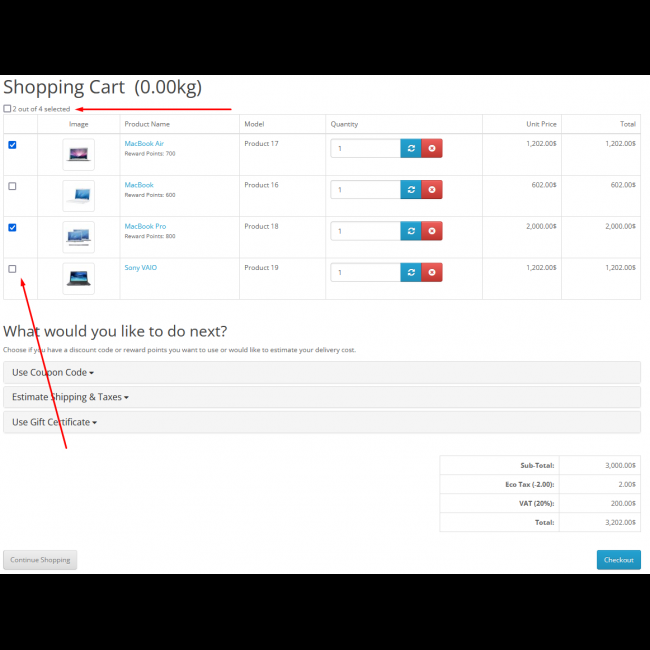Click the Checkout button
Screen dimensions: 650x650
(x=618, y=560)
